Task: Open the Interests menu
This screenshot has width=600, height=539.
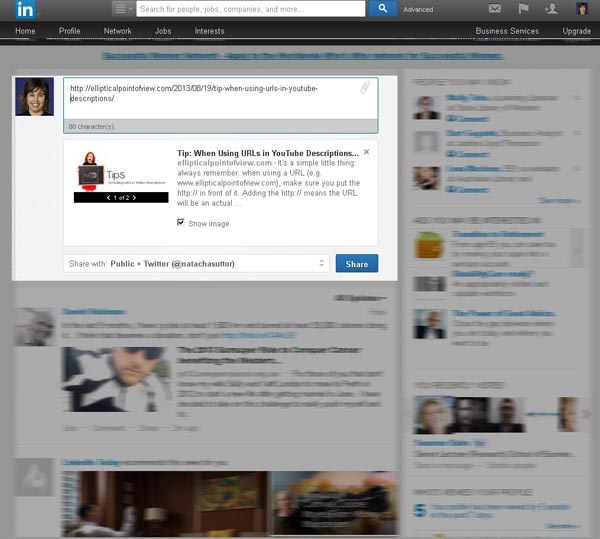Action: click(x=209, y=31)
